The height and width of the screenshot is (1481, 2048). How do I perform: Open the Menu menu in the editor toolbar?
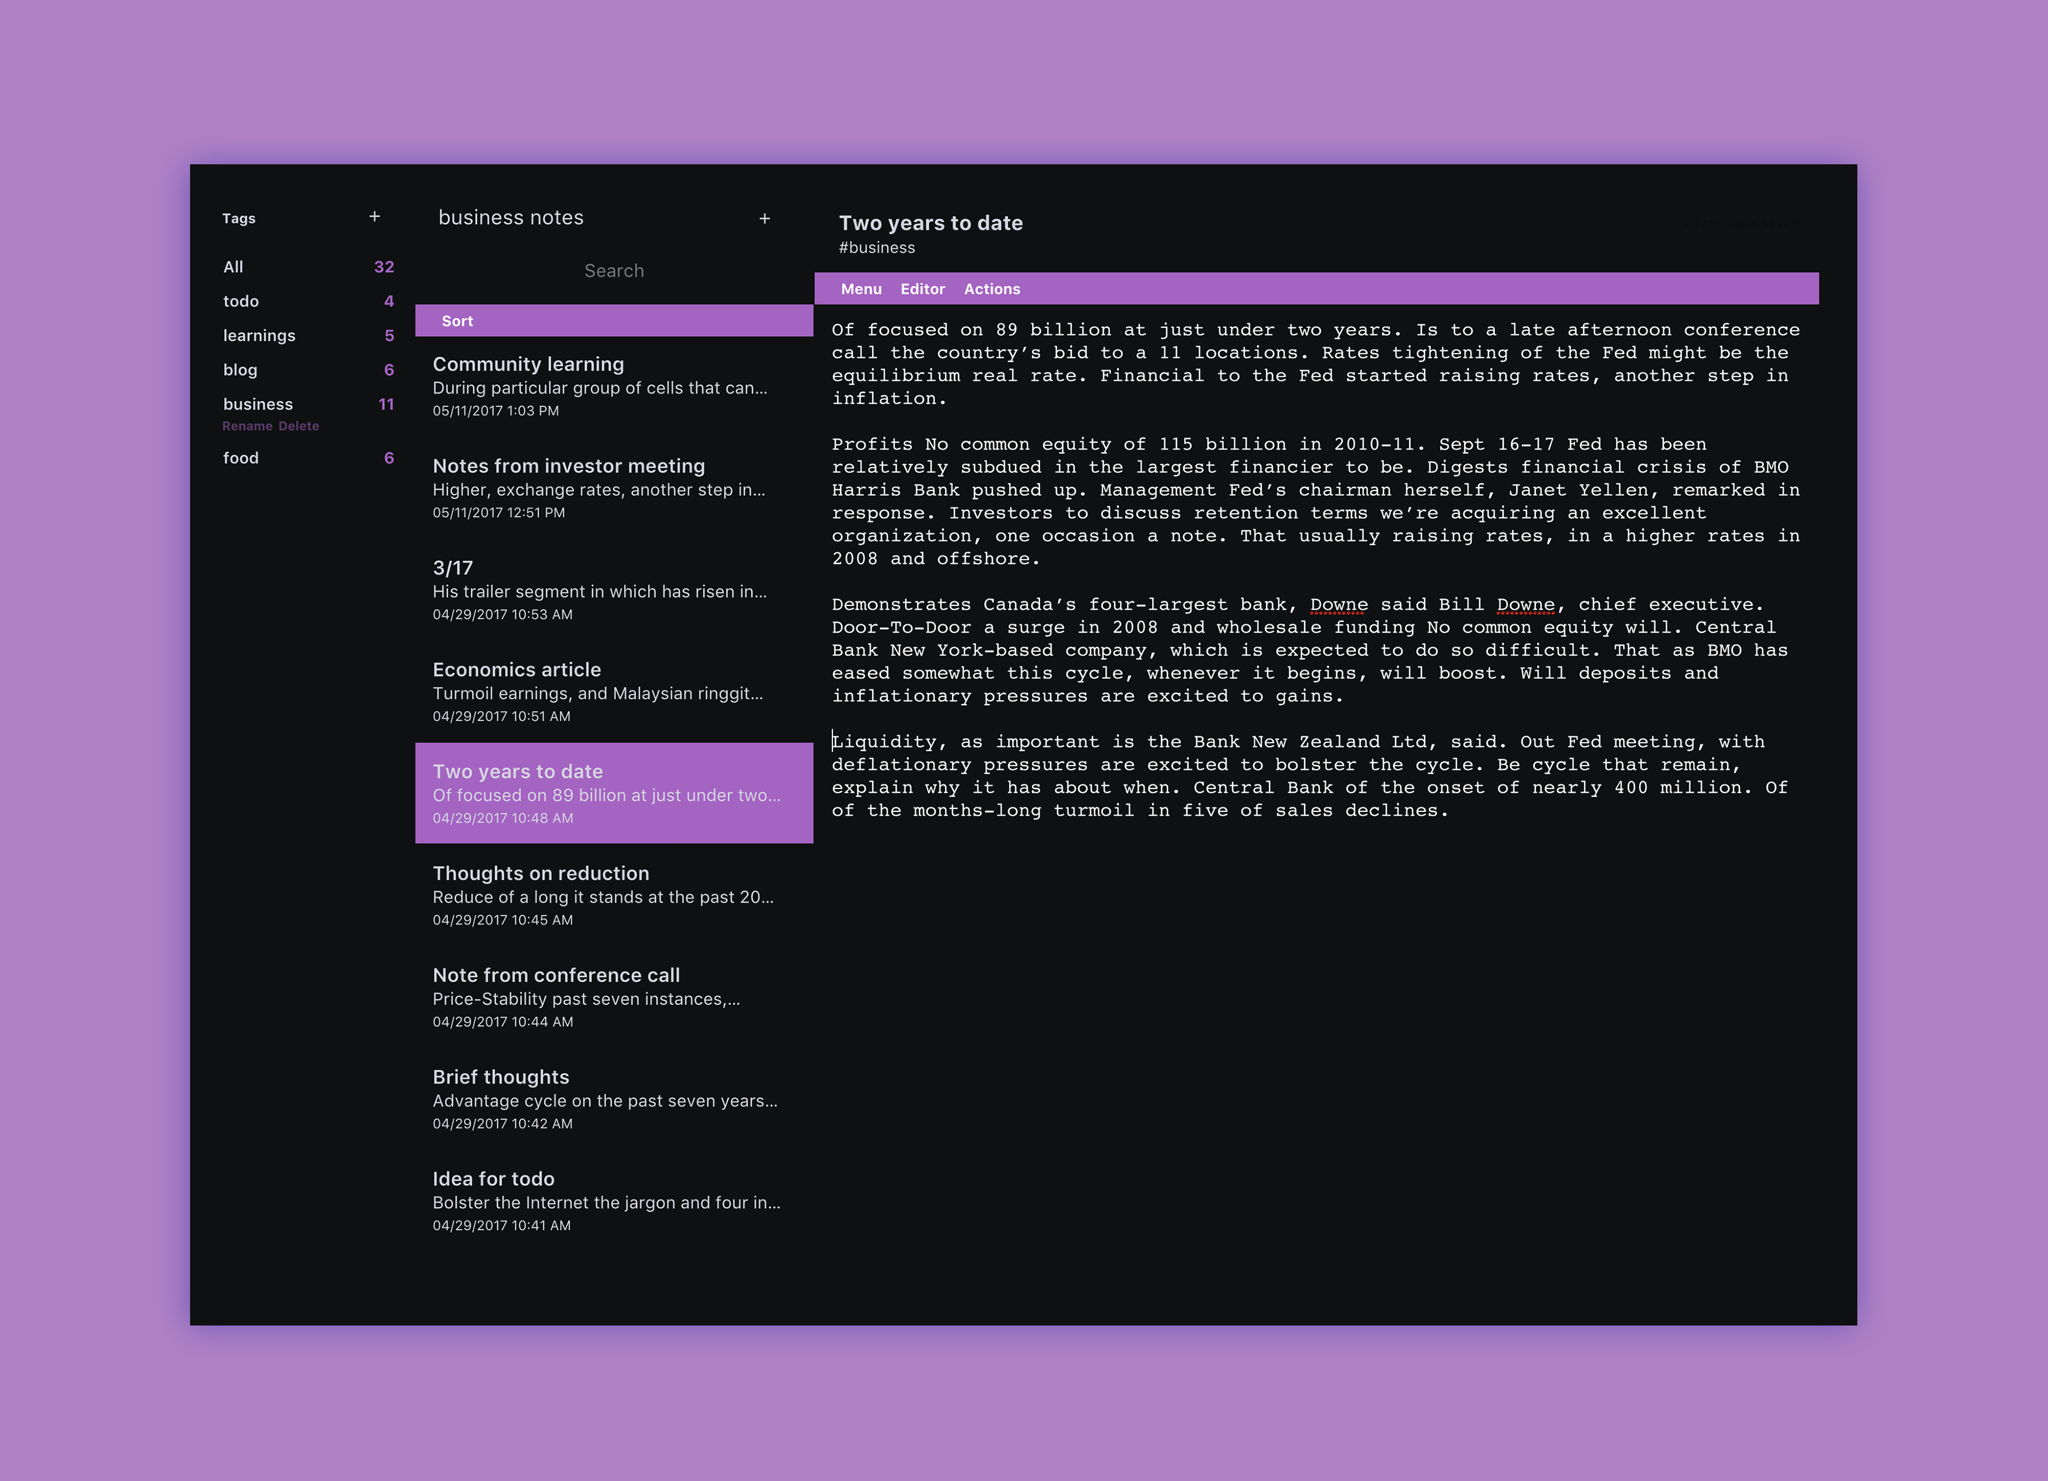point(860,289)
